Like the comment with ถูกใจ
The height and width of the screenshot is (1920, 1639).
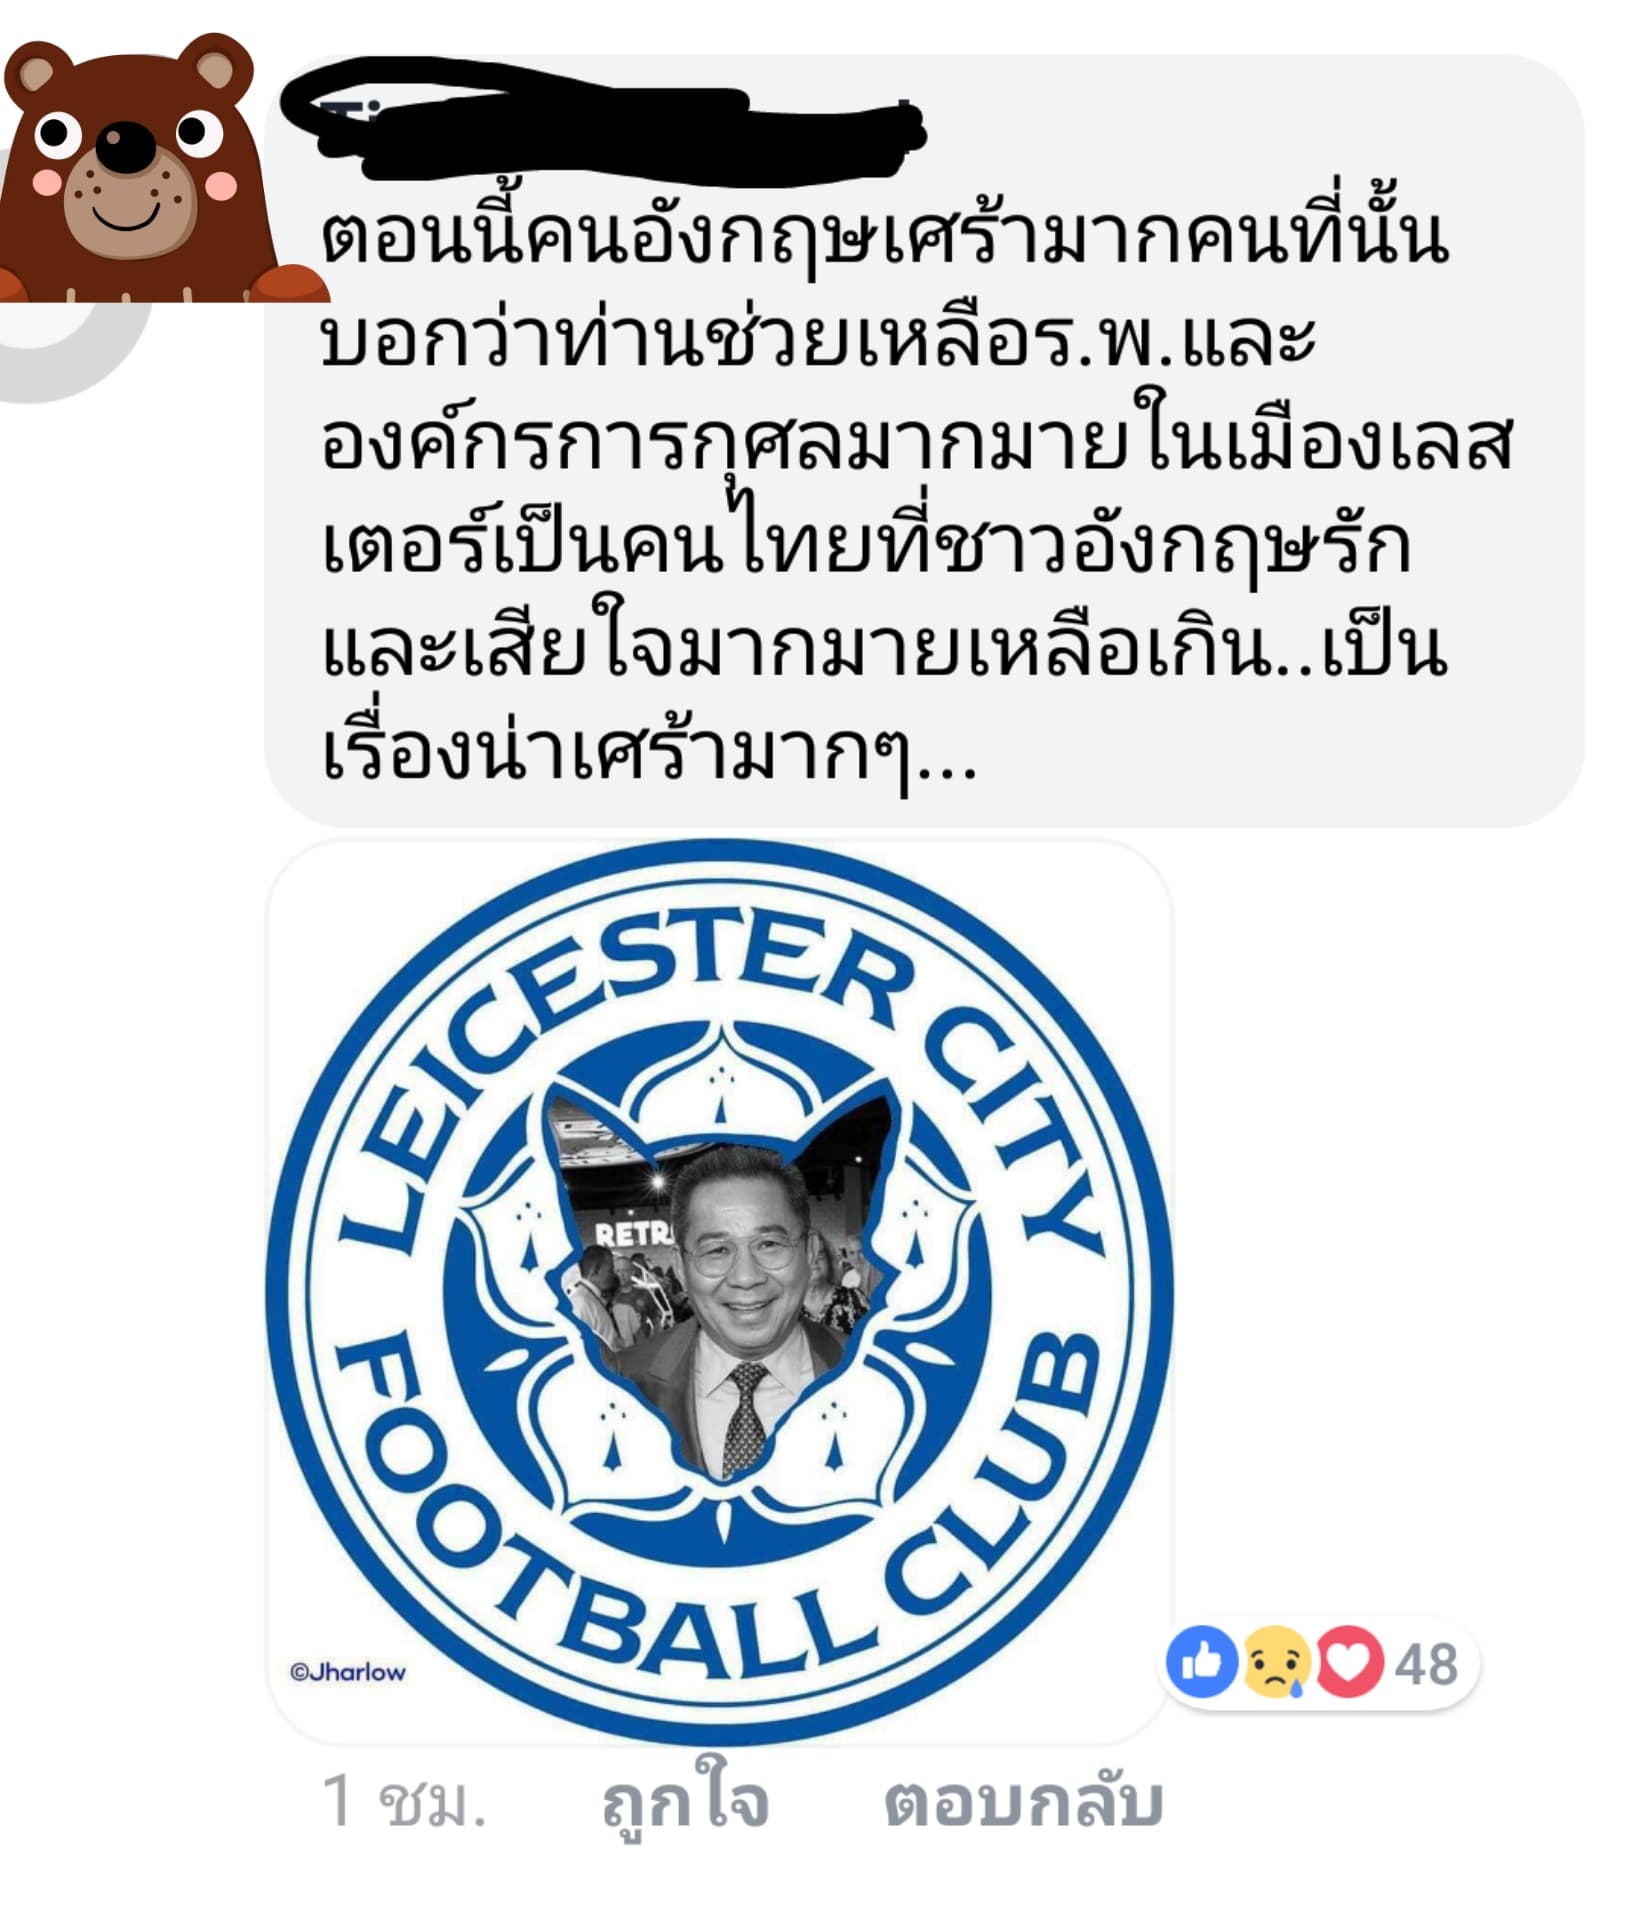click(x=685, y=1802)
